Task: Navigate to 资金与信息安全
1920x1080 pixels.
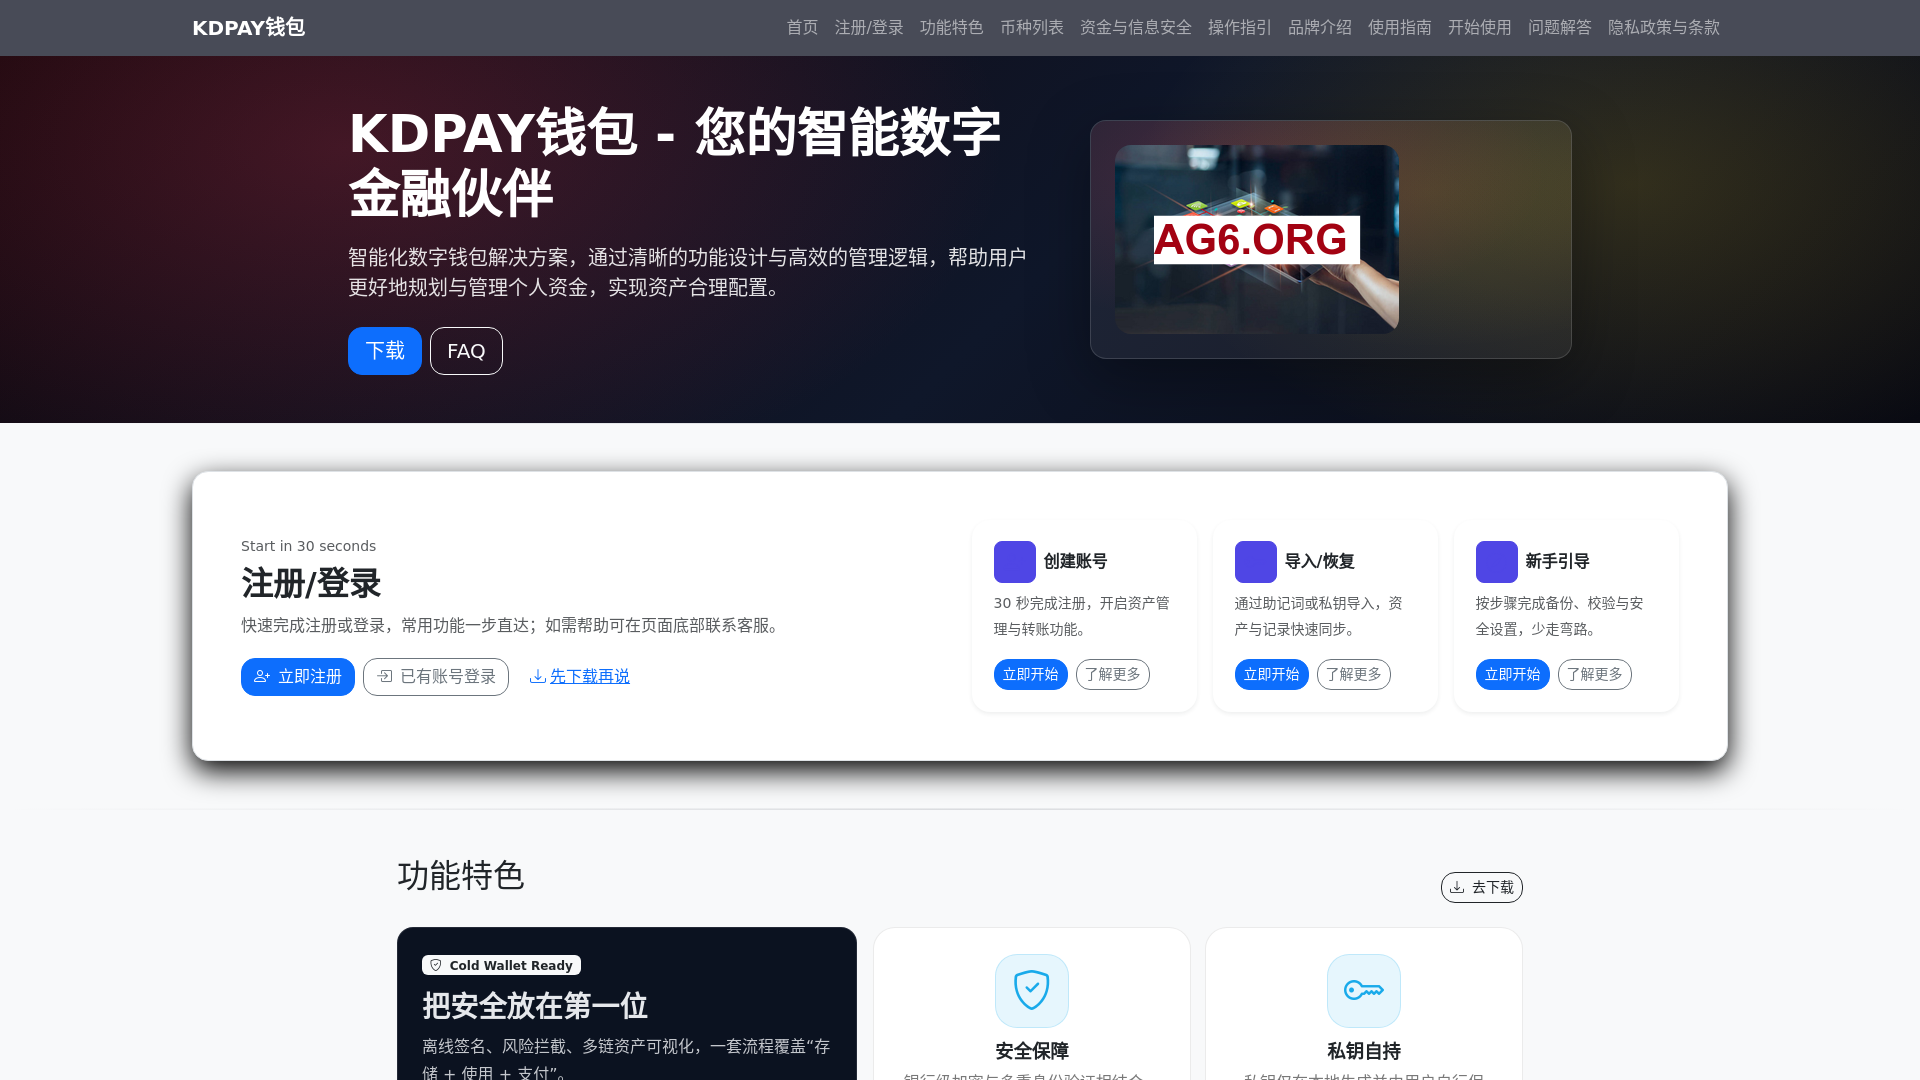Action: pos(1135,28)
